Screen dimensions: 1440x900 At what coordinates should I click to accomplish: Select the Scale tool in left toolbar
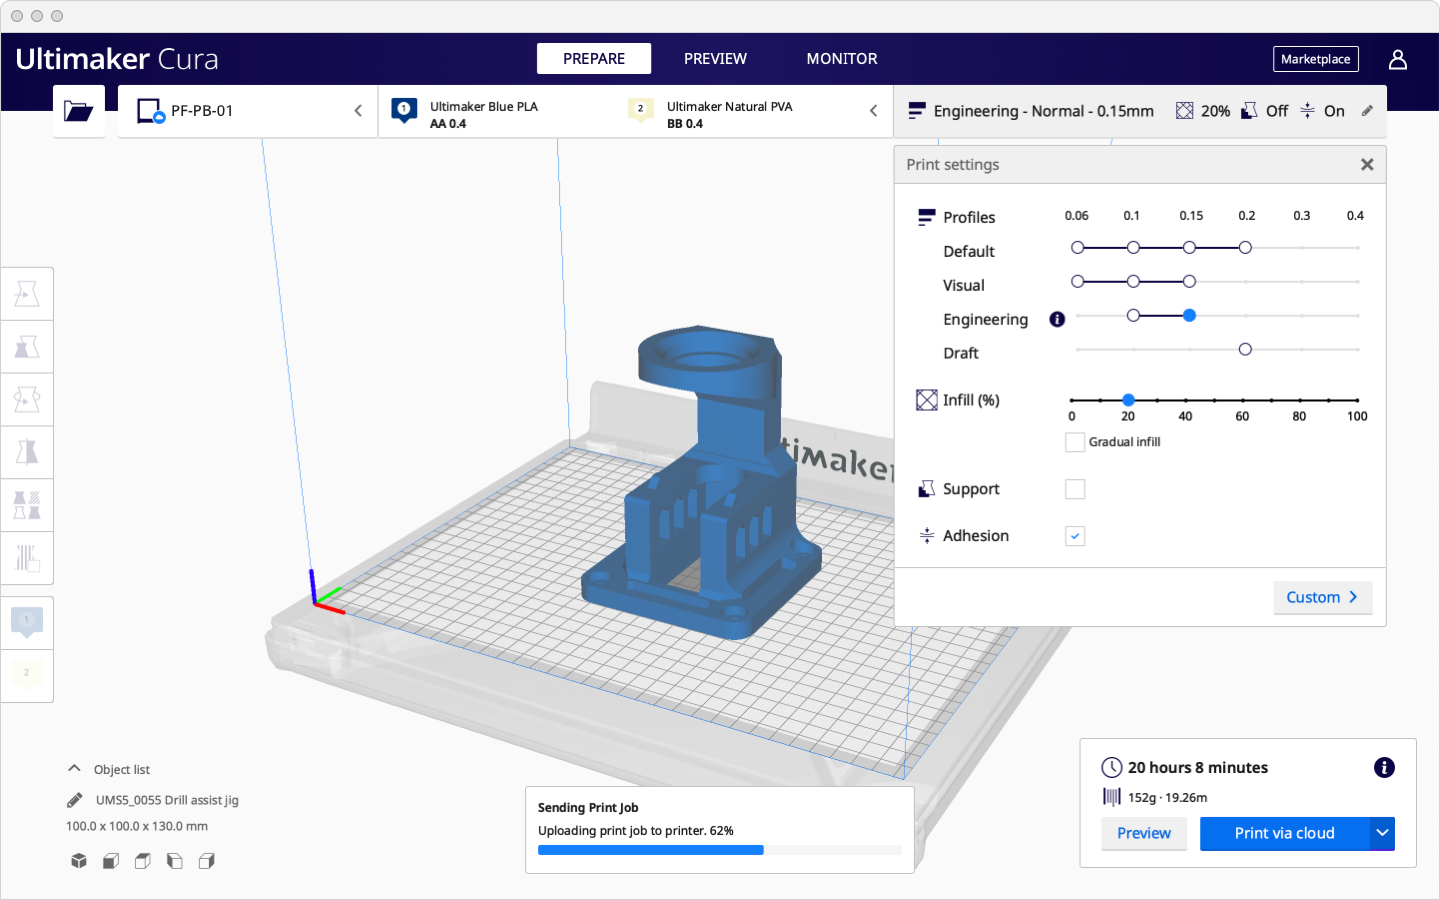pos(27,347)
